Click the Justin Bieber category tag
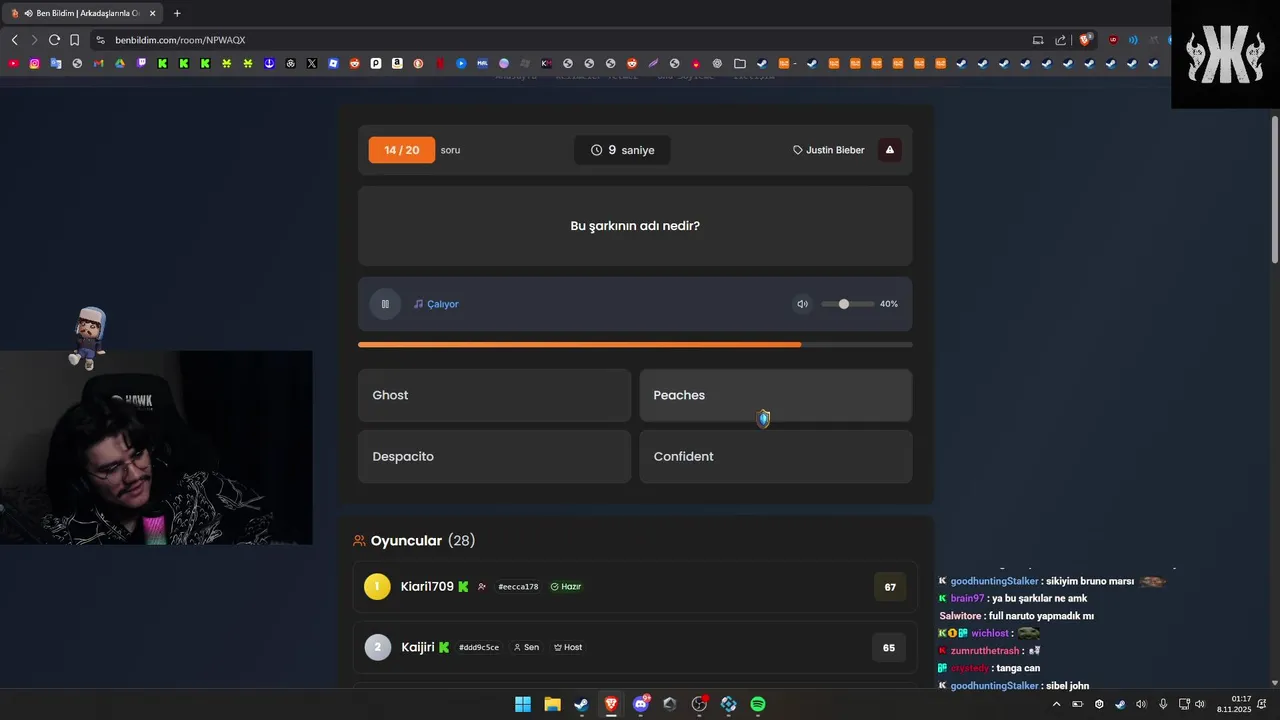This screenshot has width=1280, height=720. click(x=829, y=150)
